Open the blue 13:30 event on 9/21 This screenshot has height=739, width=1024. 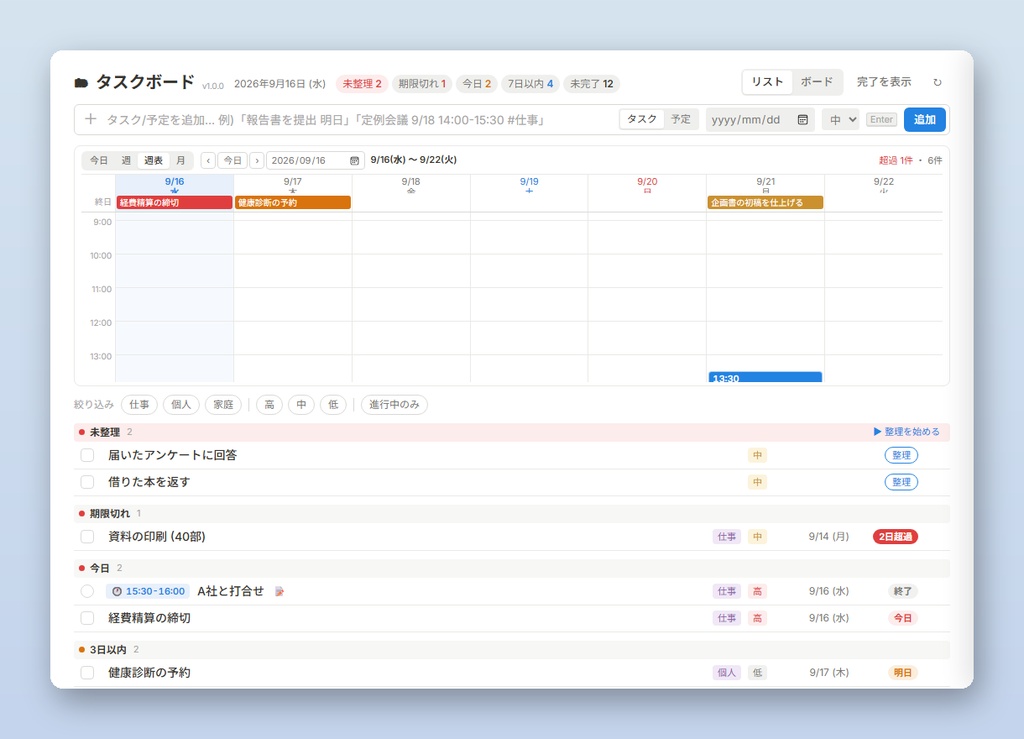[x=765, y=377]
